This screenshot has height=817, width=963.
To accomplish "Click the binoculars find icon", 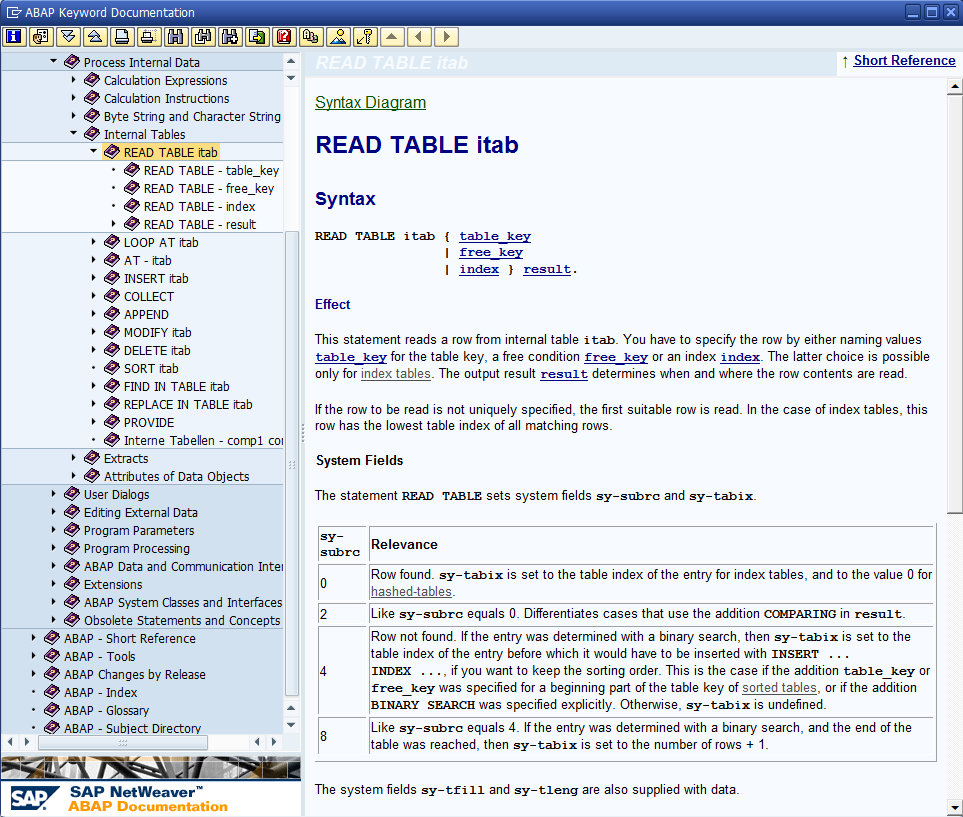I will click(x=176, y=37).
